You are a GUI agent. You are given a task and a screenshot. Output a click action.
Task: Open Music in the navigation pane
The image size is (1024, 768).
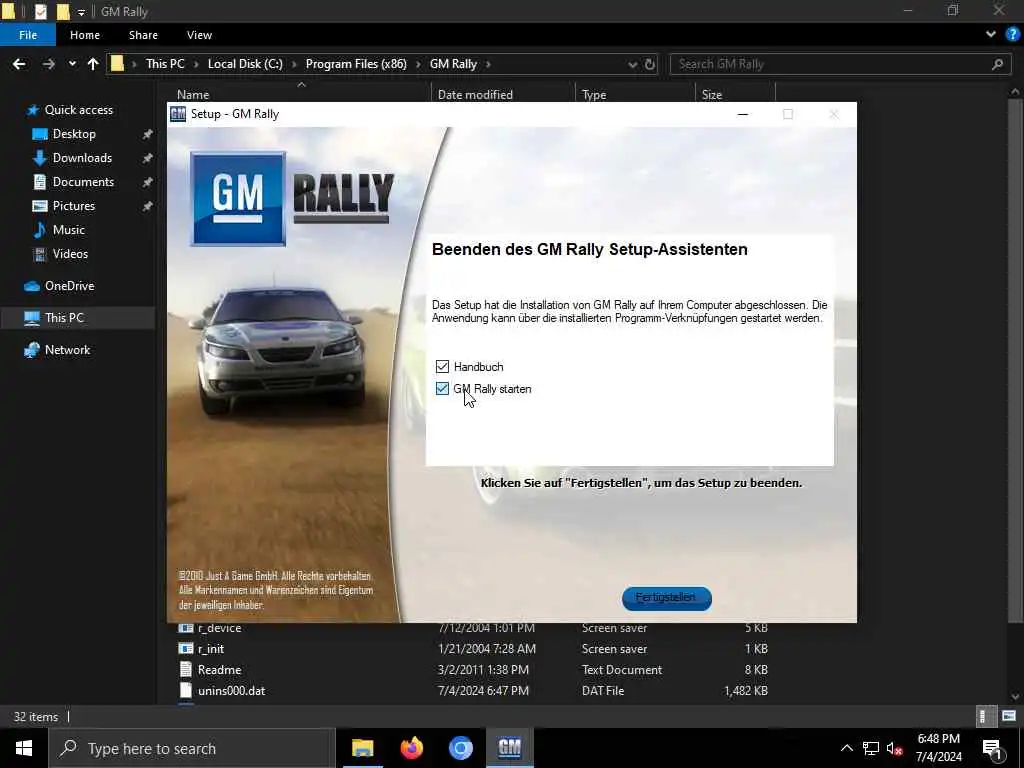(x=69, y=230)
